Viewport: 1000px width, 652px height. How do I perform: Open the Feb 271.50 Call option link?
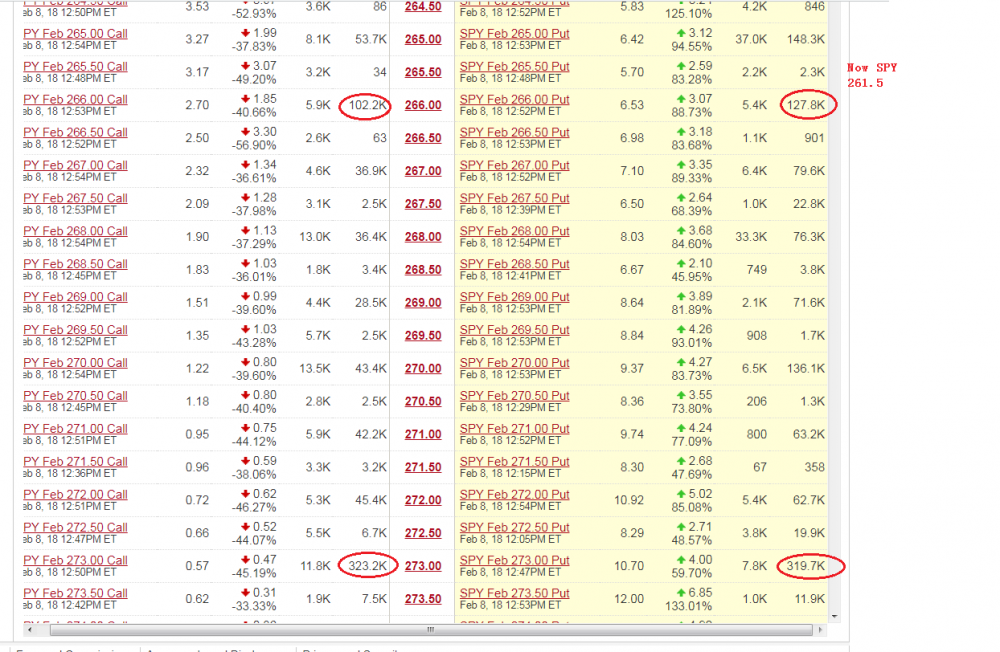coord(75,462)
